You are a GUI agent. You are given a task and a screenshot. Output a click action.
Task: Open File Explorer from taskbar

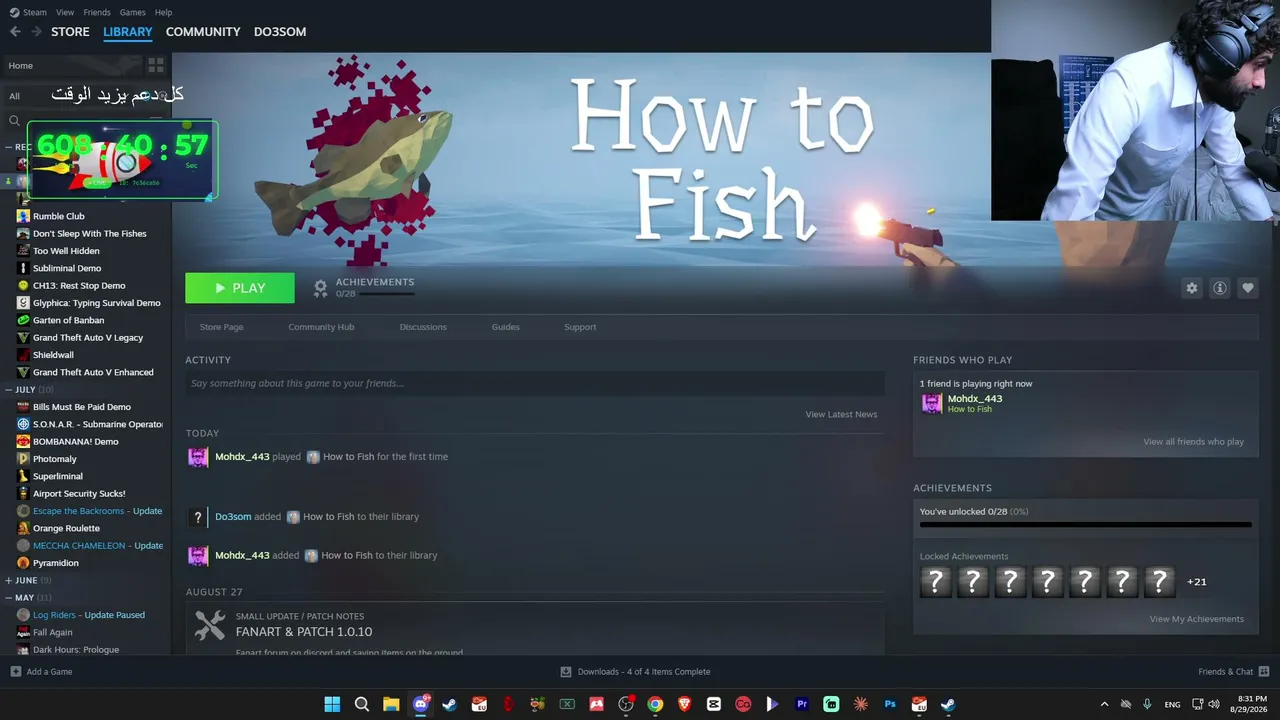click(x=391, y=704)
